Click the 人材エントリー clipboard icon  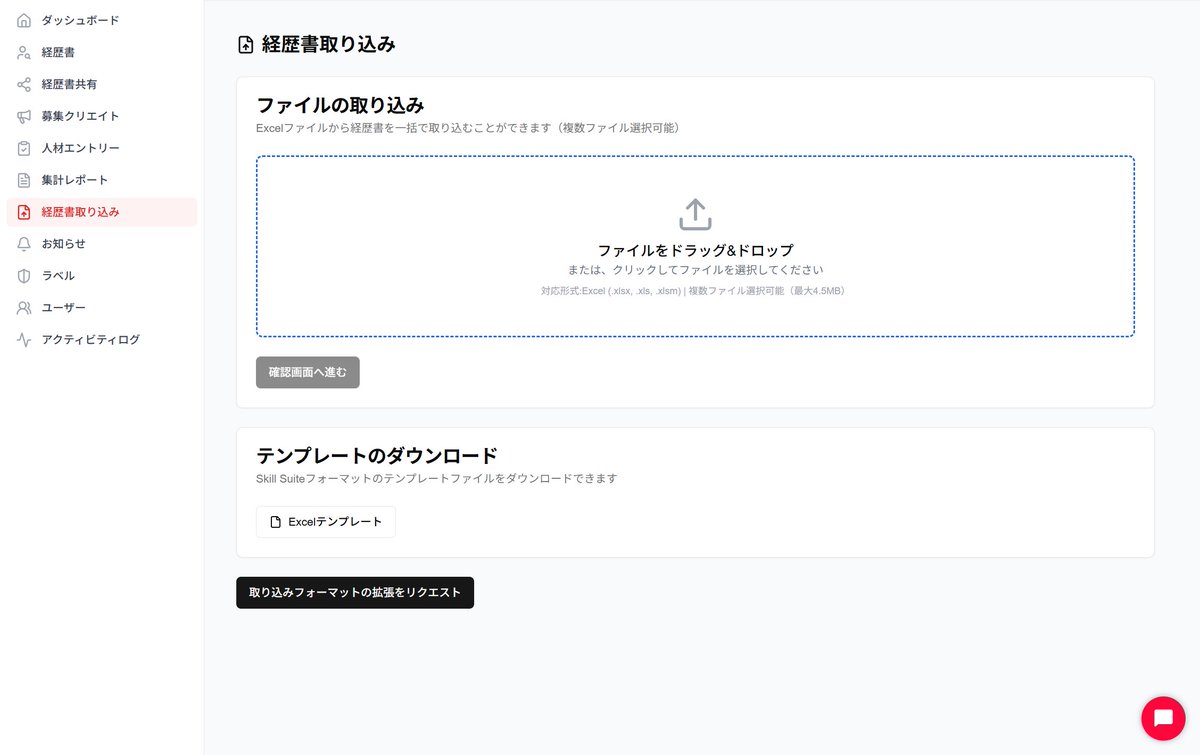(24, 148)
